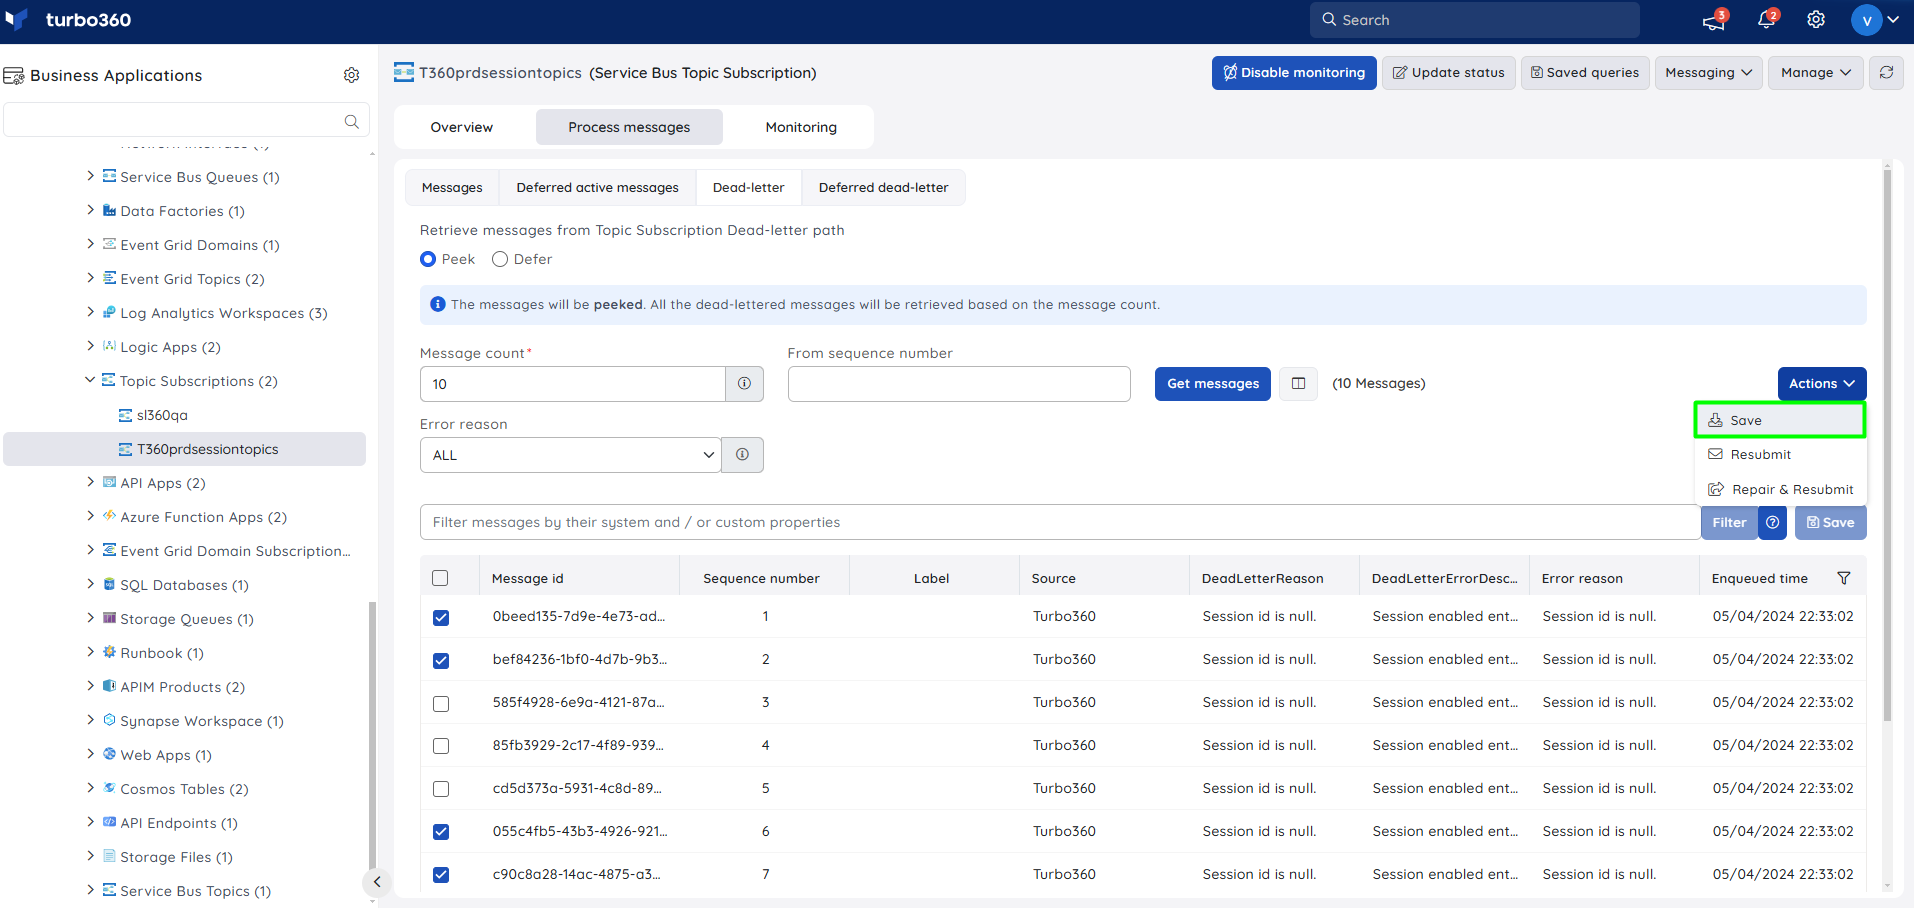
Task: Switch to the Monitoring tab
Action: coord(801,127)
